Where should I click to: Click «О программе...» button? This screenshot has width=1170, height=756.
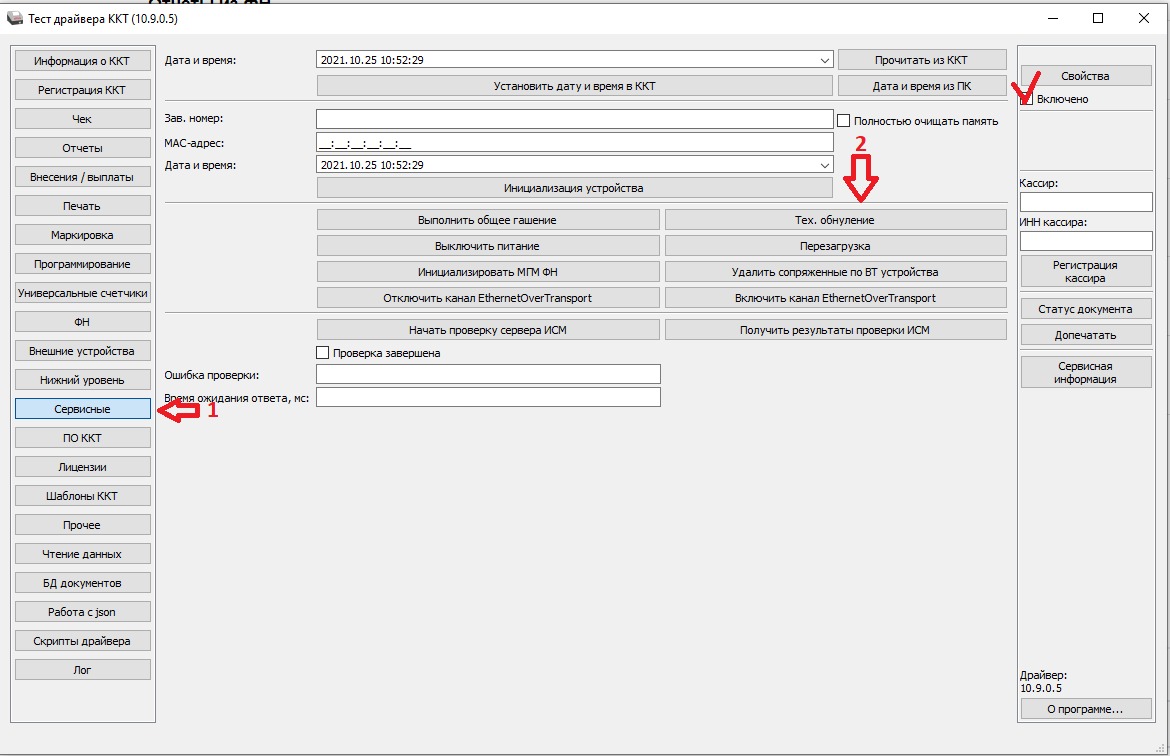(x=1085, y=709)
